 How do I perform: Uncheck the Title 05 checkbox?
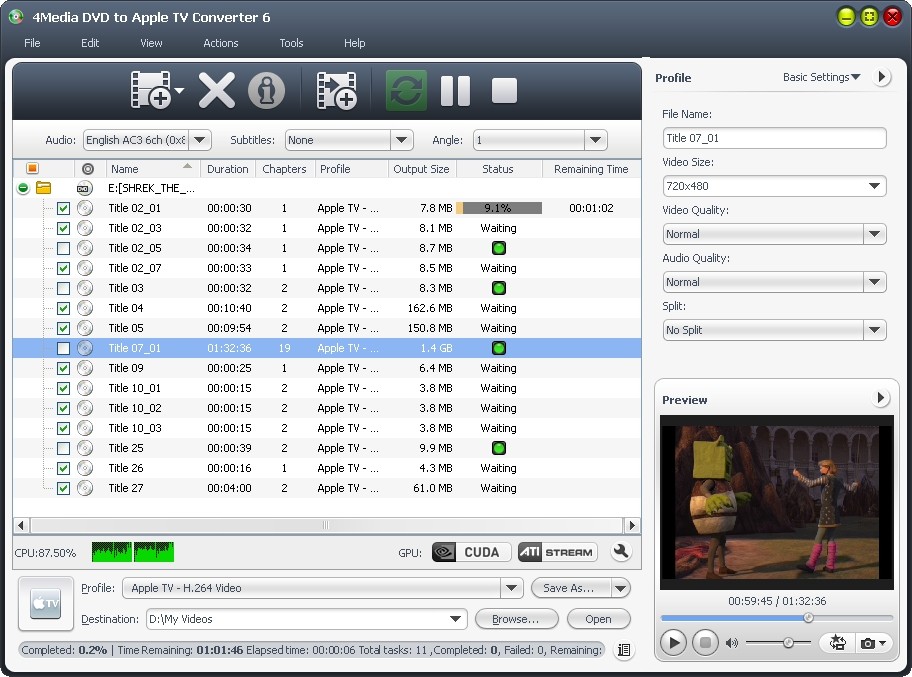(63, 328)
